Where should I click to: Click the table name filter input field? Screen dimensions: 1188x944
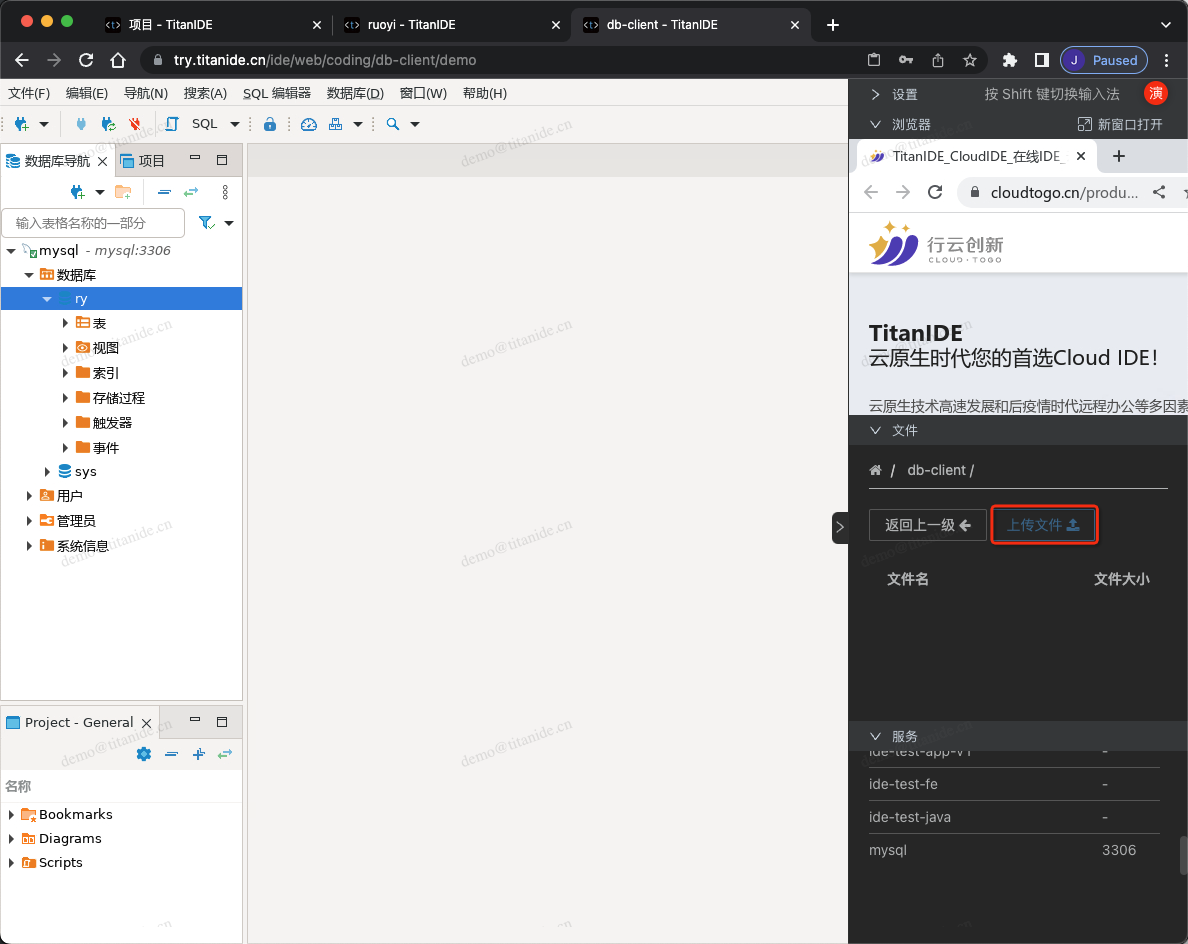[x=93, y=222]
